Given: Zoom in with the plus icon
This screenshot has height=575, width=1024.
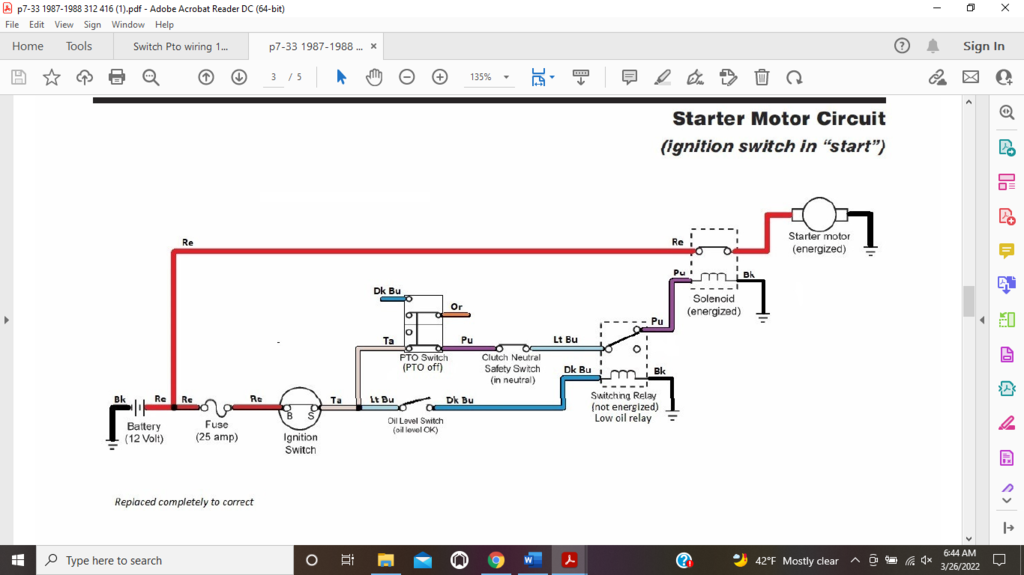Looking at the screenshot, I should pyautogui.click(x=440, y=77).
